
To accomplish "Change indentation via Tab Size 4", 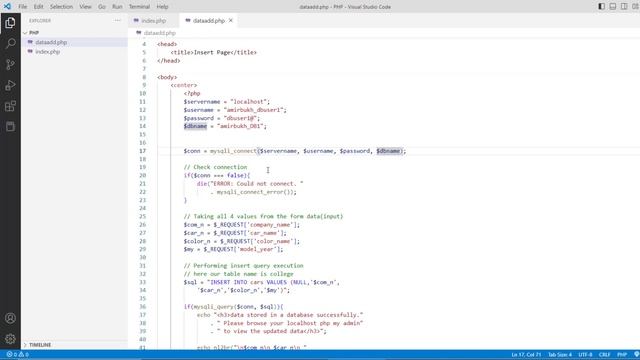I will pyautogui.click(x=560, y=354).
